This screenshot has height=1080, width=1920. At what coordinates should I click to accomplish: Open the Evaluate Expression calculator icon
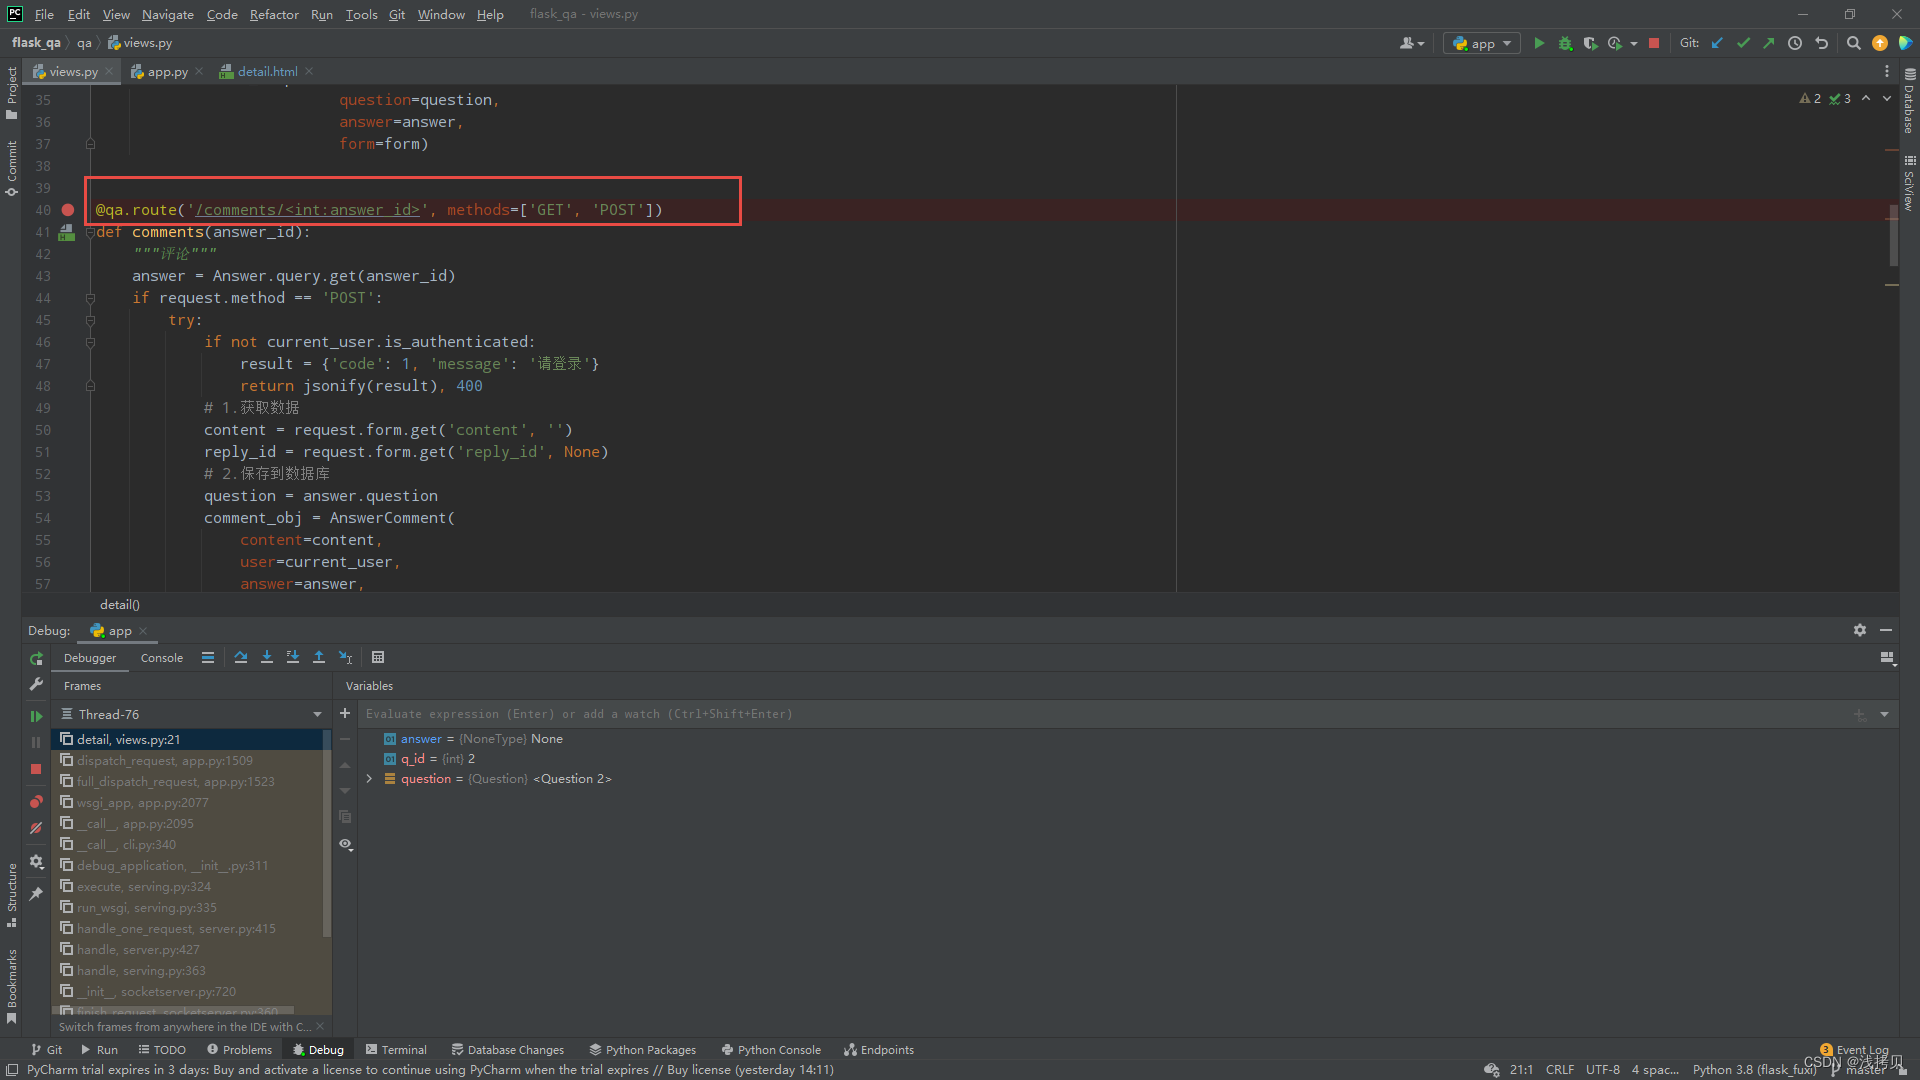point(378,657)
